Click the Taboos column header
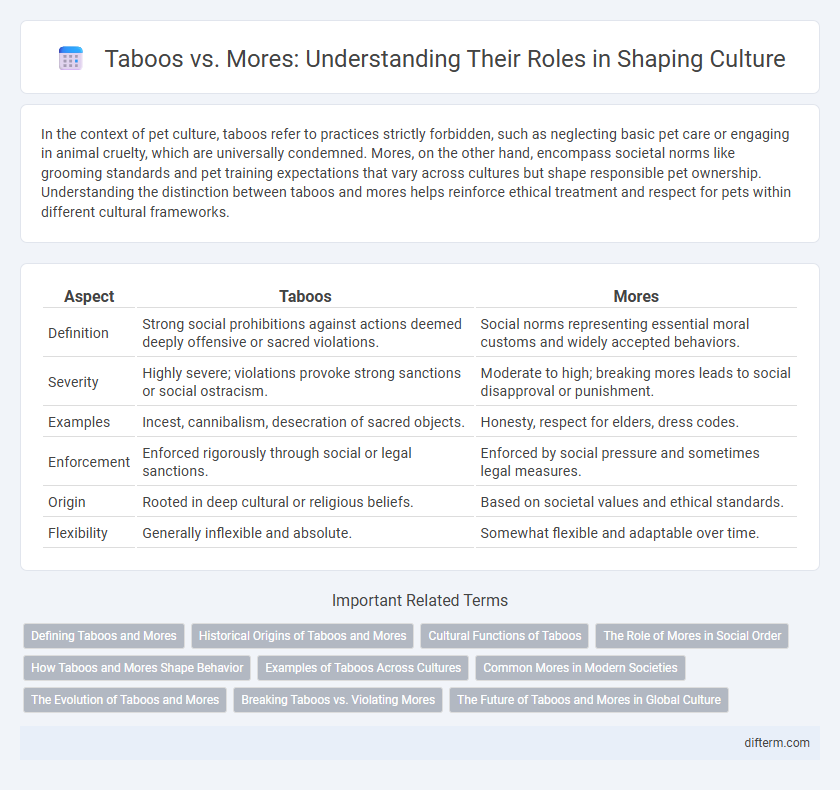This screenshot has height=790, width=840. click(305, 296)
